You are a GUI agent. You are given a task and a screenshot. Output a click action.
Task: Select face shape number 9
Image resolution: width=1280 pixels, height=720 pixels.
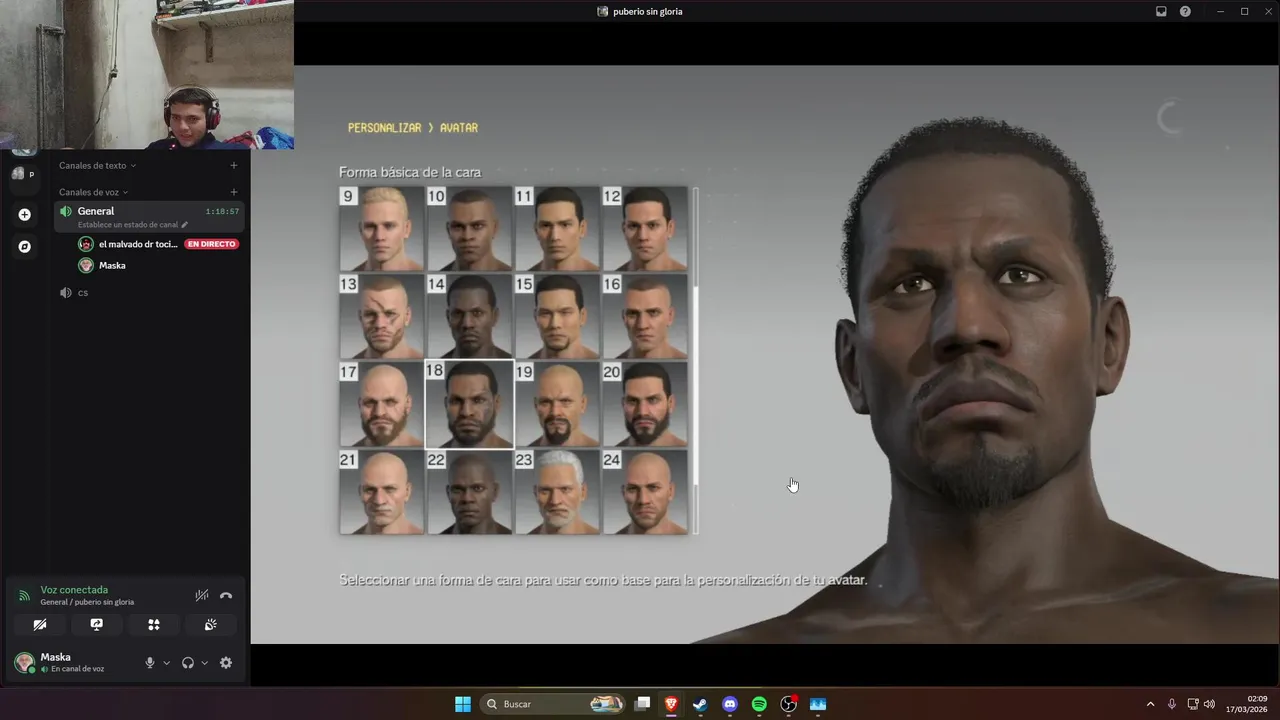click(x=382, y=228)
